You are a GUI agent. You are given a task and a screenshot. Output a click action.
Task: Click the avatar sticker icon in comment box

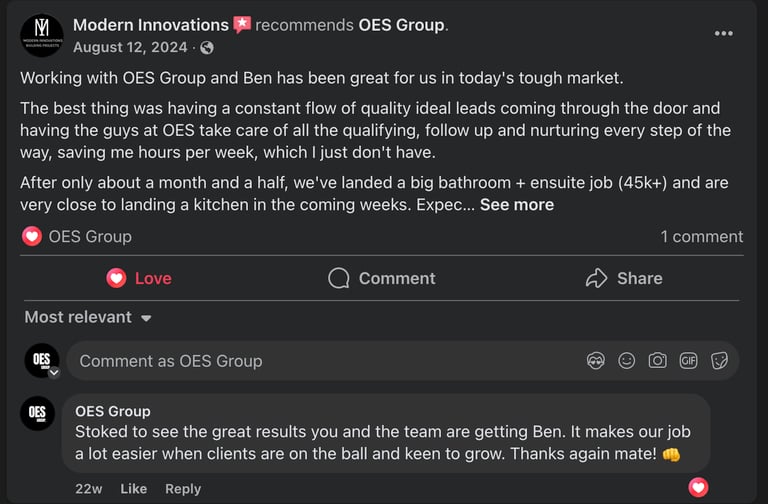(596, 361)
